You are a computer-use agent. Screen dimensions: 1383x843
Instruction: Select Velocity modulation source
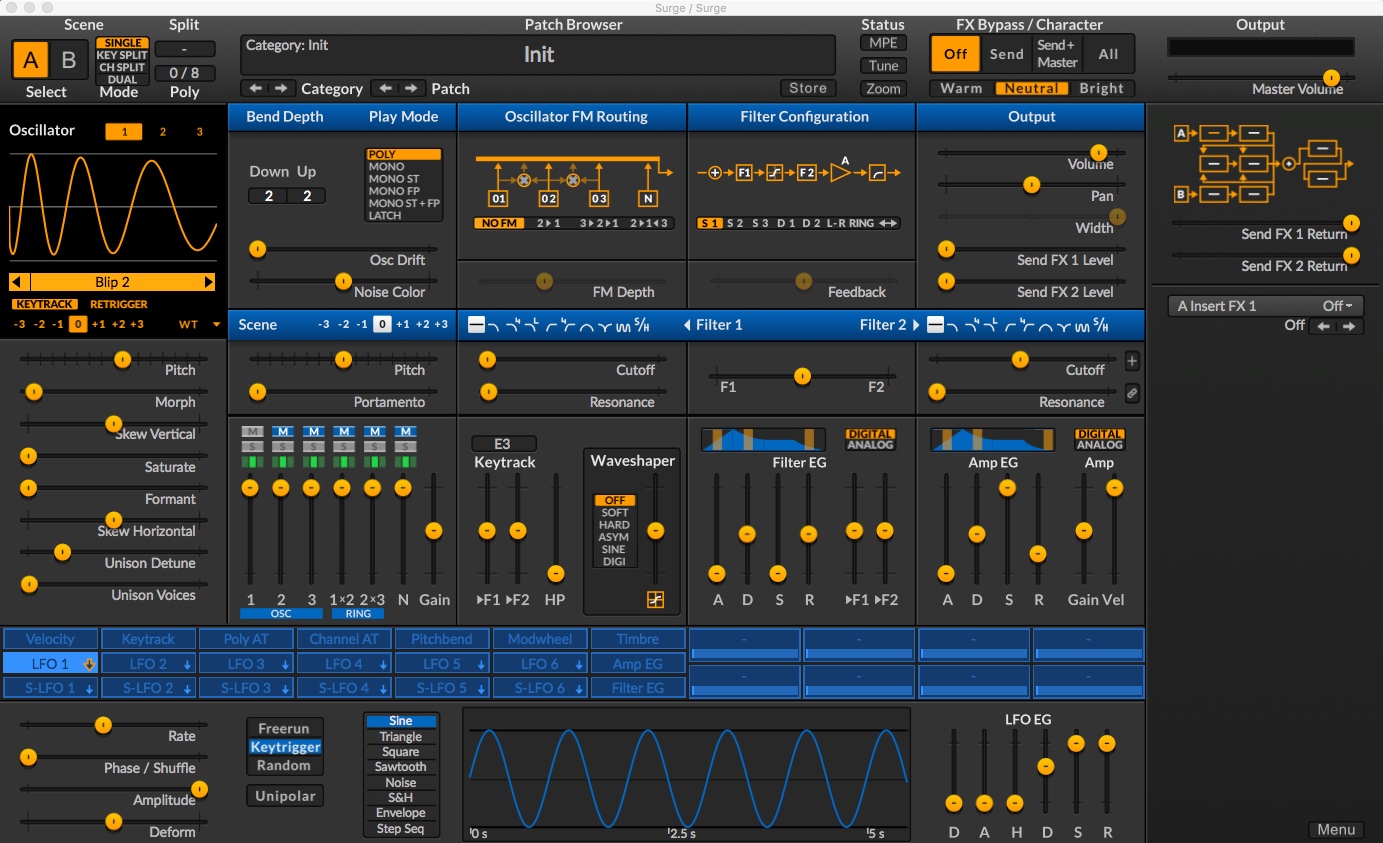pyautogui.click(x=50, y=639)
